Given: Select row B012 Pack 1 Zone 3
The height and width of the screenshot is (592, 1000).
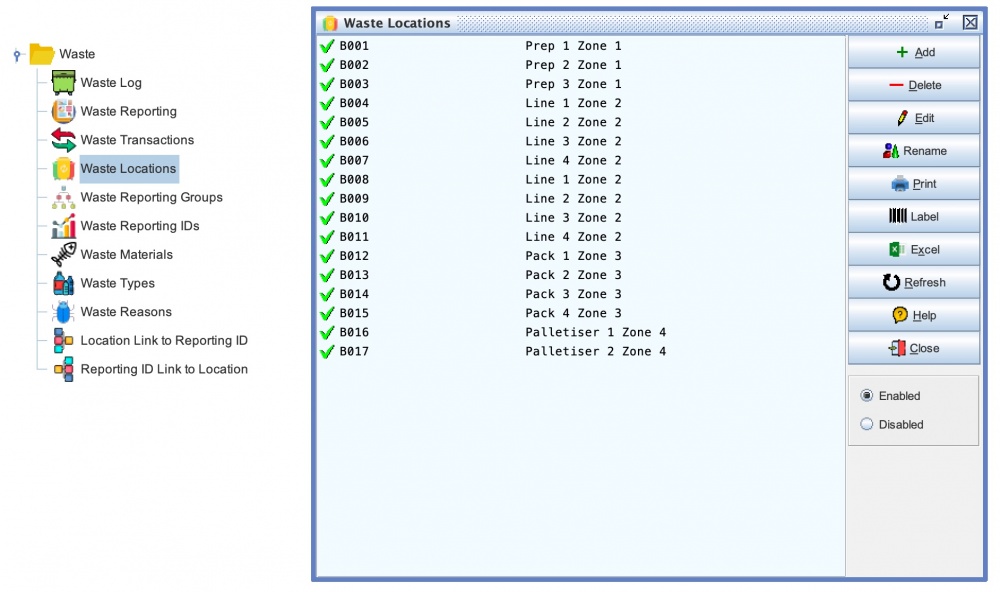Looking at the screenshot, I should 480,256.
